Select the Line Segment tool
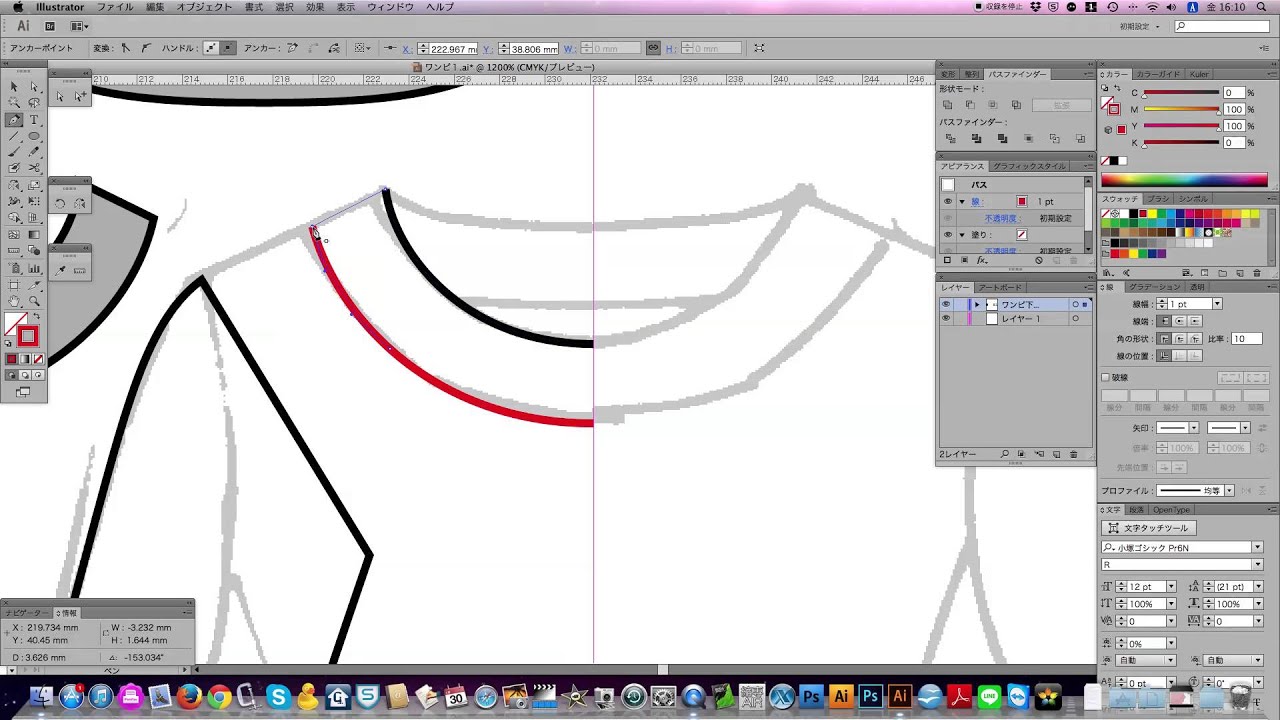 (14, 136)
